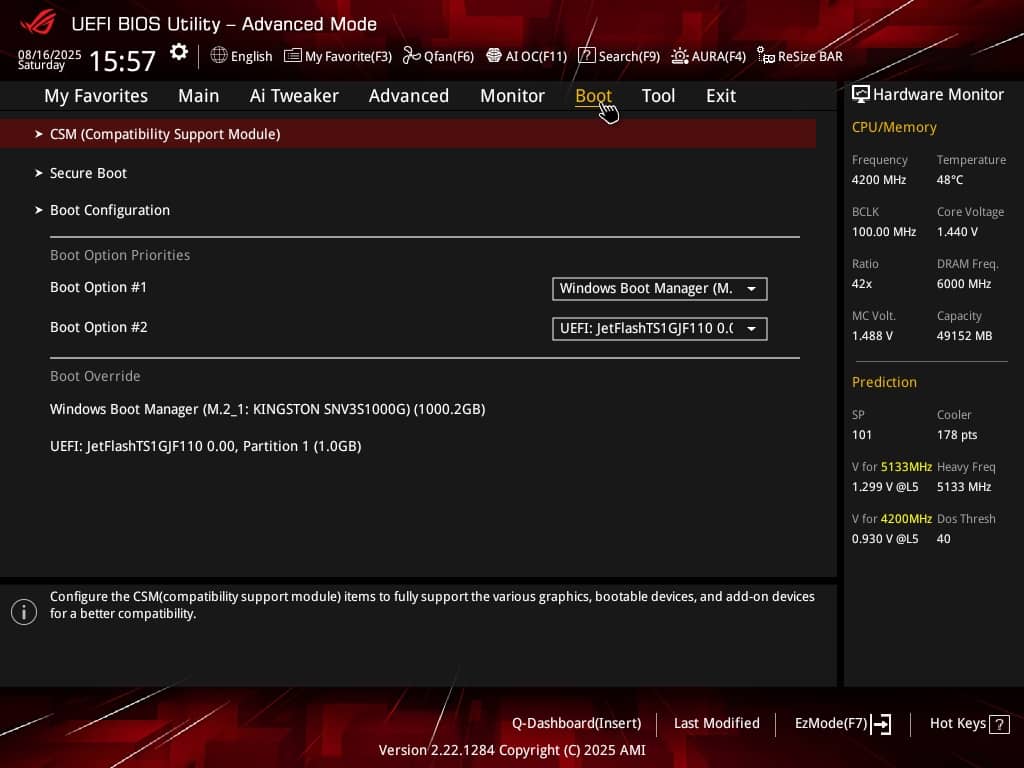1024x768 pixels.
Task: Click the CPU Frequency 4200 MHz value
Action: coord(878,180)
